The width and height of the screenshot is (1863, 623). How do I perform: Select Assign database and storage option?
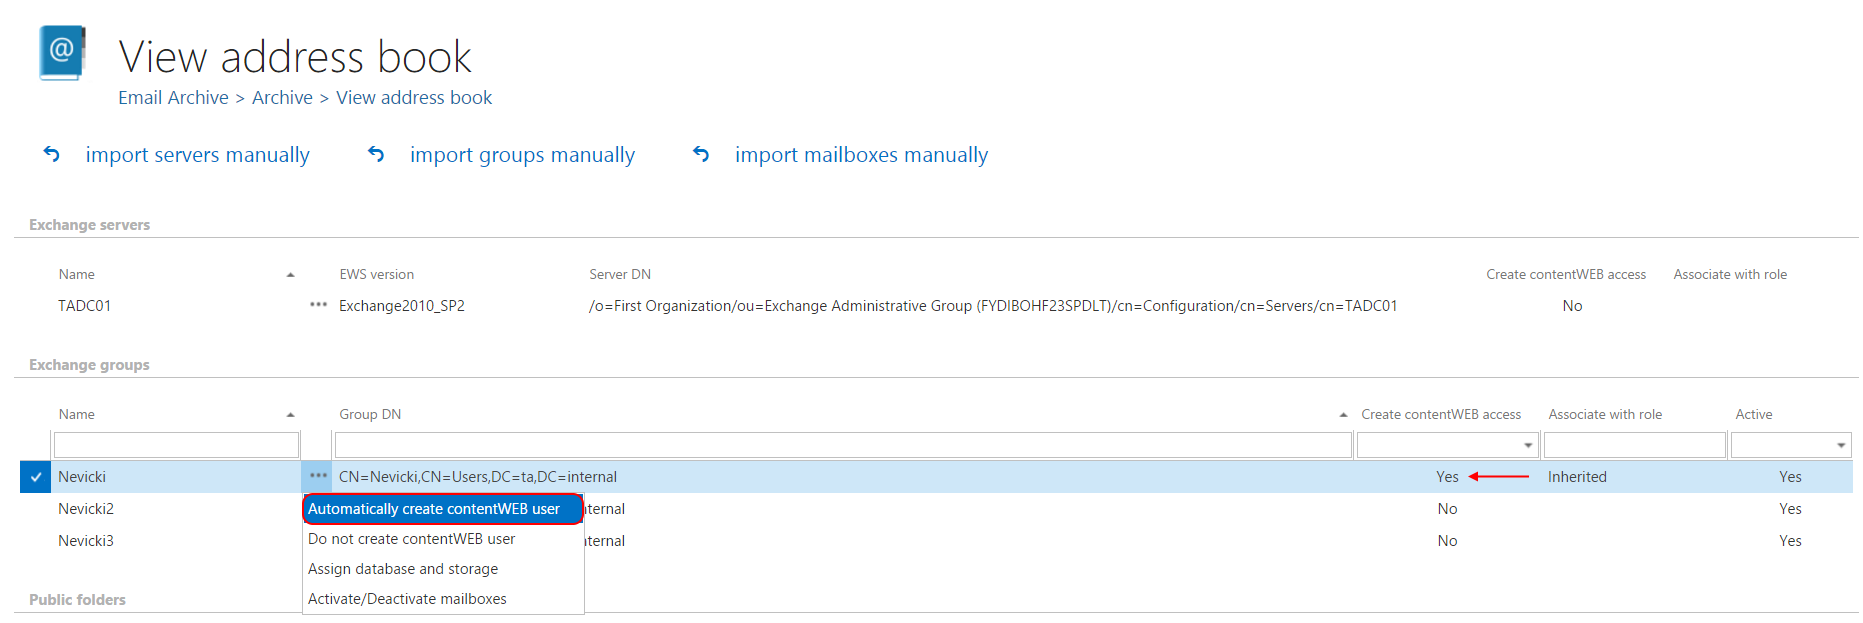pos(403,569)
